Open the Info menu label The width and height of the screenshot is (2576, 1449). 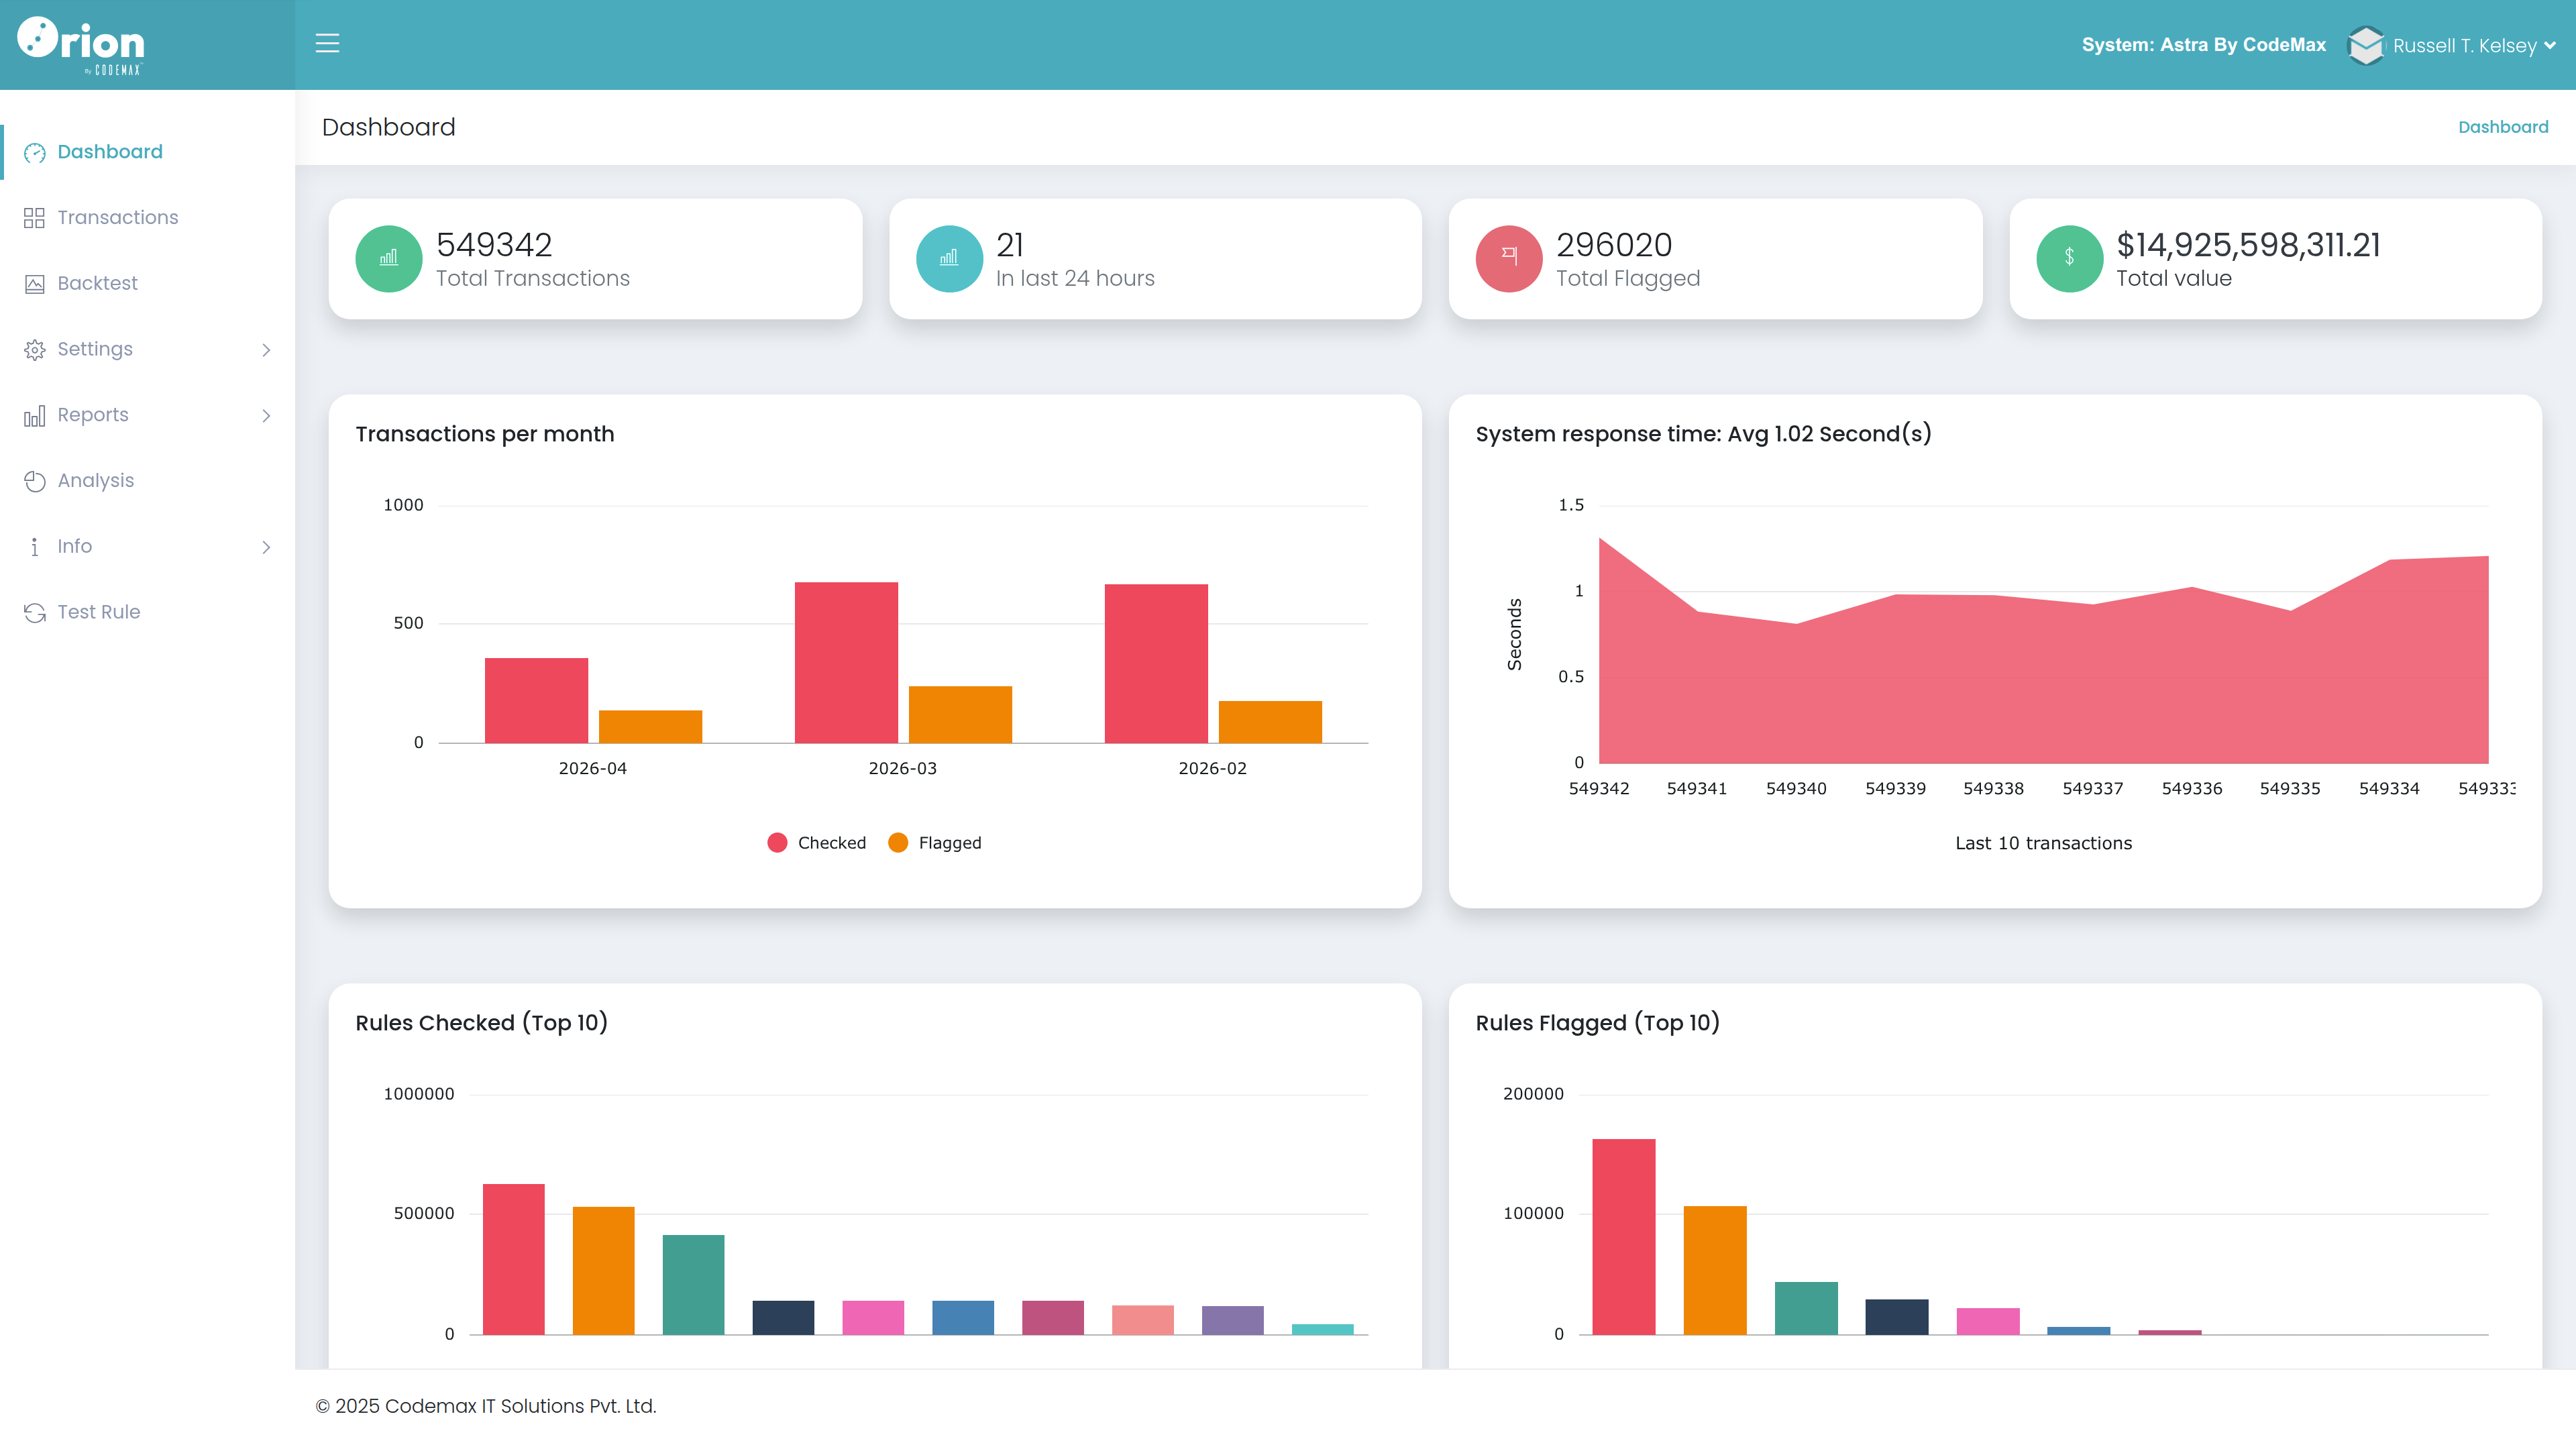pyautogui.click(x=75, y=547)
